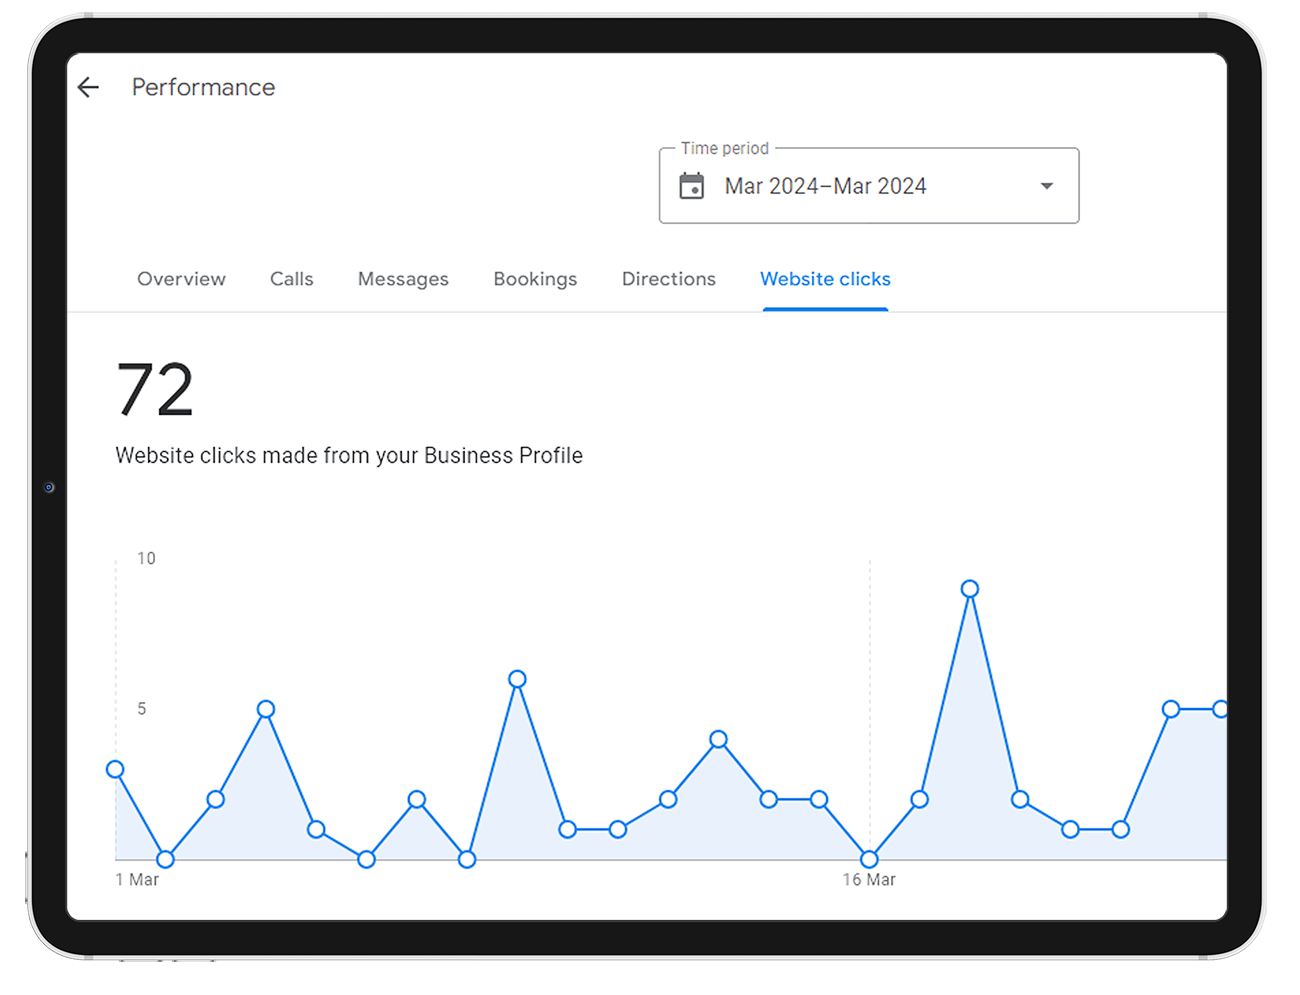
Task: Click the 1 Mar axis label
Action: [x=137, y=880]
